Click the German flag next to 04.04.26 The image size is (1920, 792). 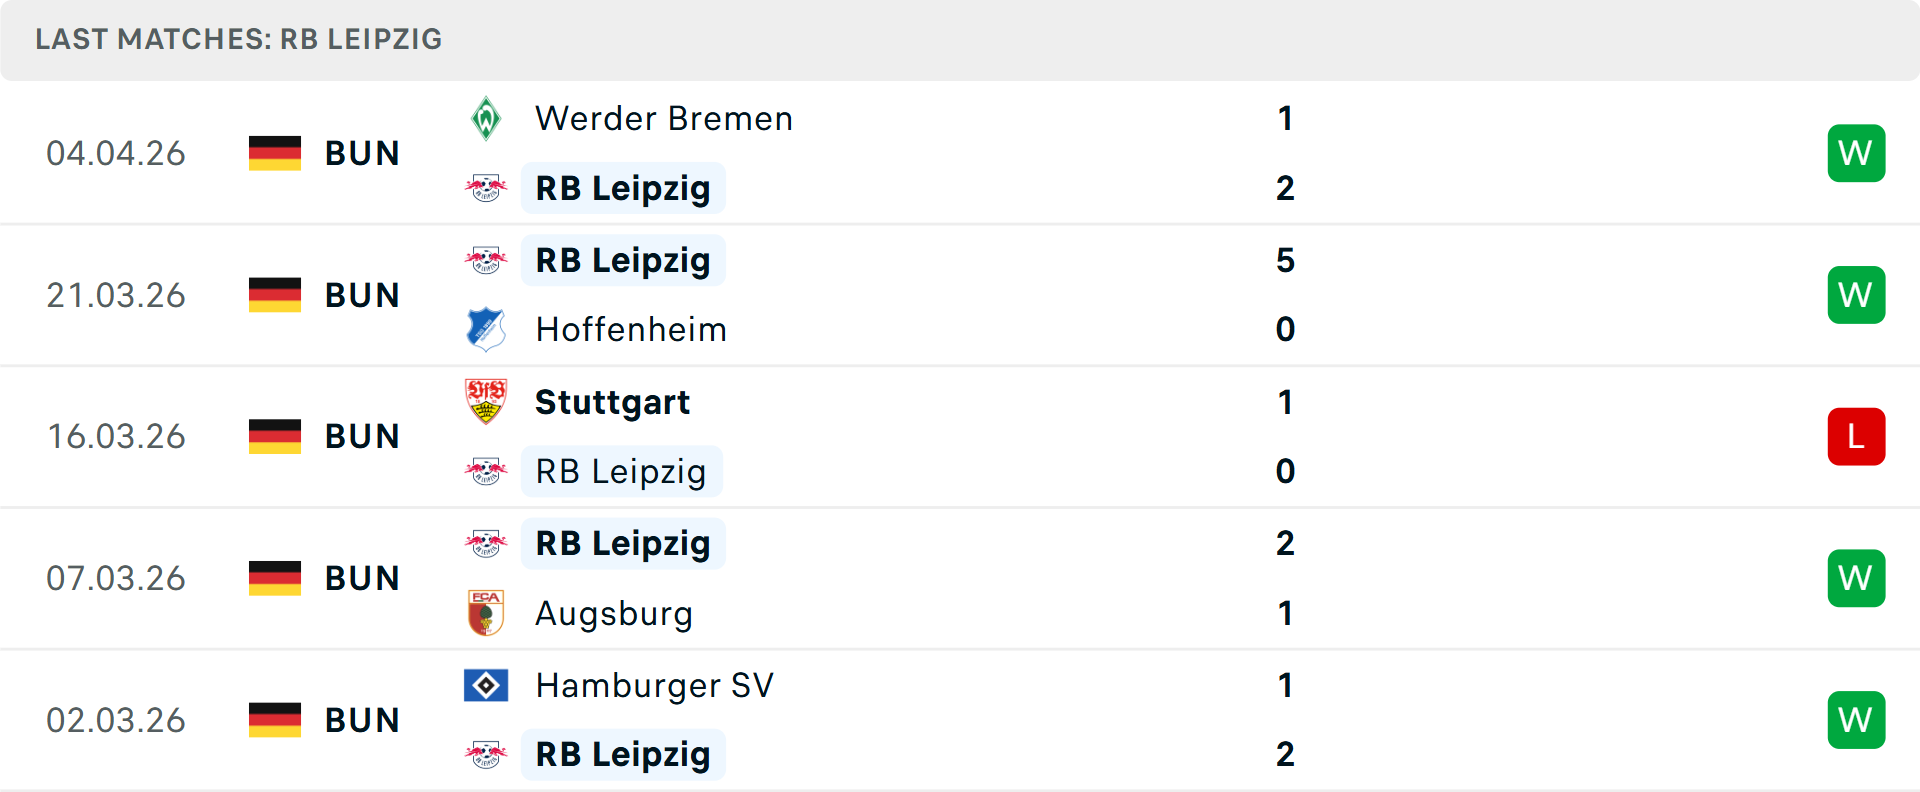click(274, 152)
